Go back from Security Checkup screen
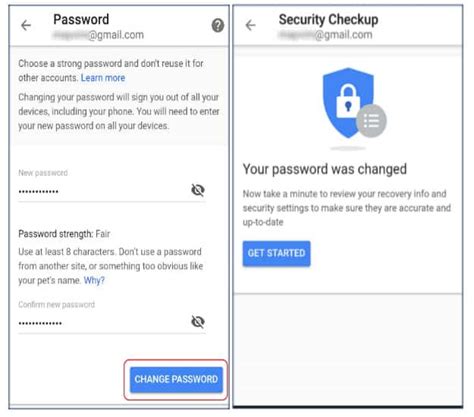 tap(250, 25)
